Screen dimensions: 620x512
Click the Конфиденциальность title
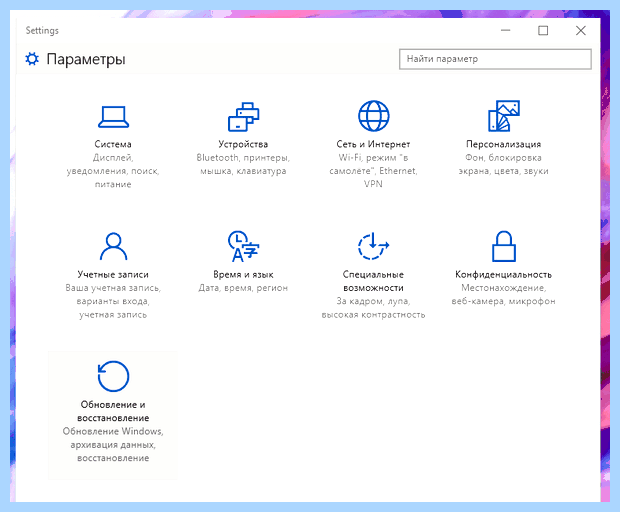(x=503, y=274)
